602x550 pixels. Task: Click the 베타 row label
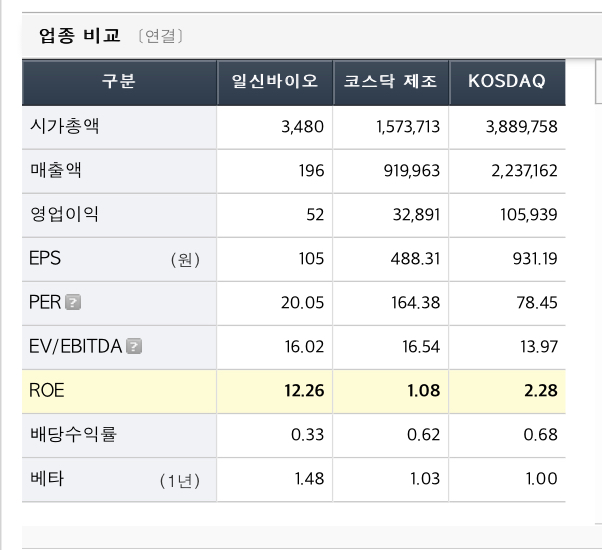pos(47,478)
